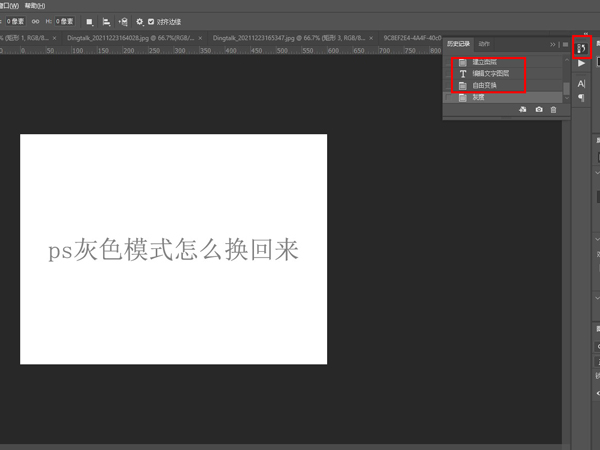This screenshot has height=450, width=600.
Task: Click the link width and height icon
Action: click(x=35, y=21)
